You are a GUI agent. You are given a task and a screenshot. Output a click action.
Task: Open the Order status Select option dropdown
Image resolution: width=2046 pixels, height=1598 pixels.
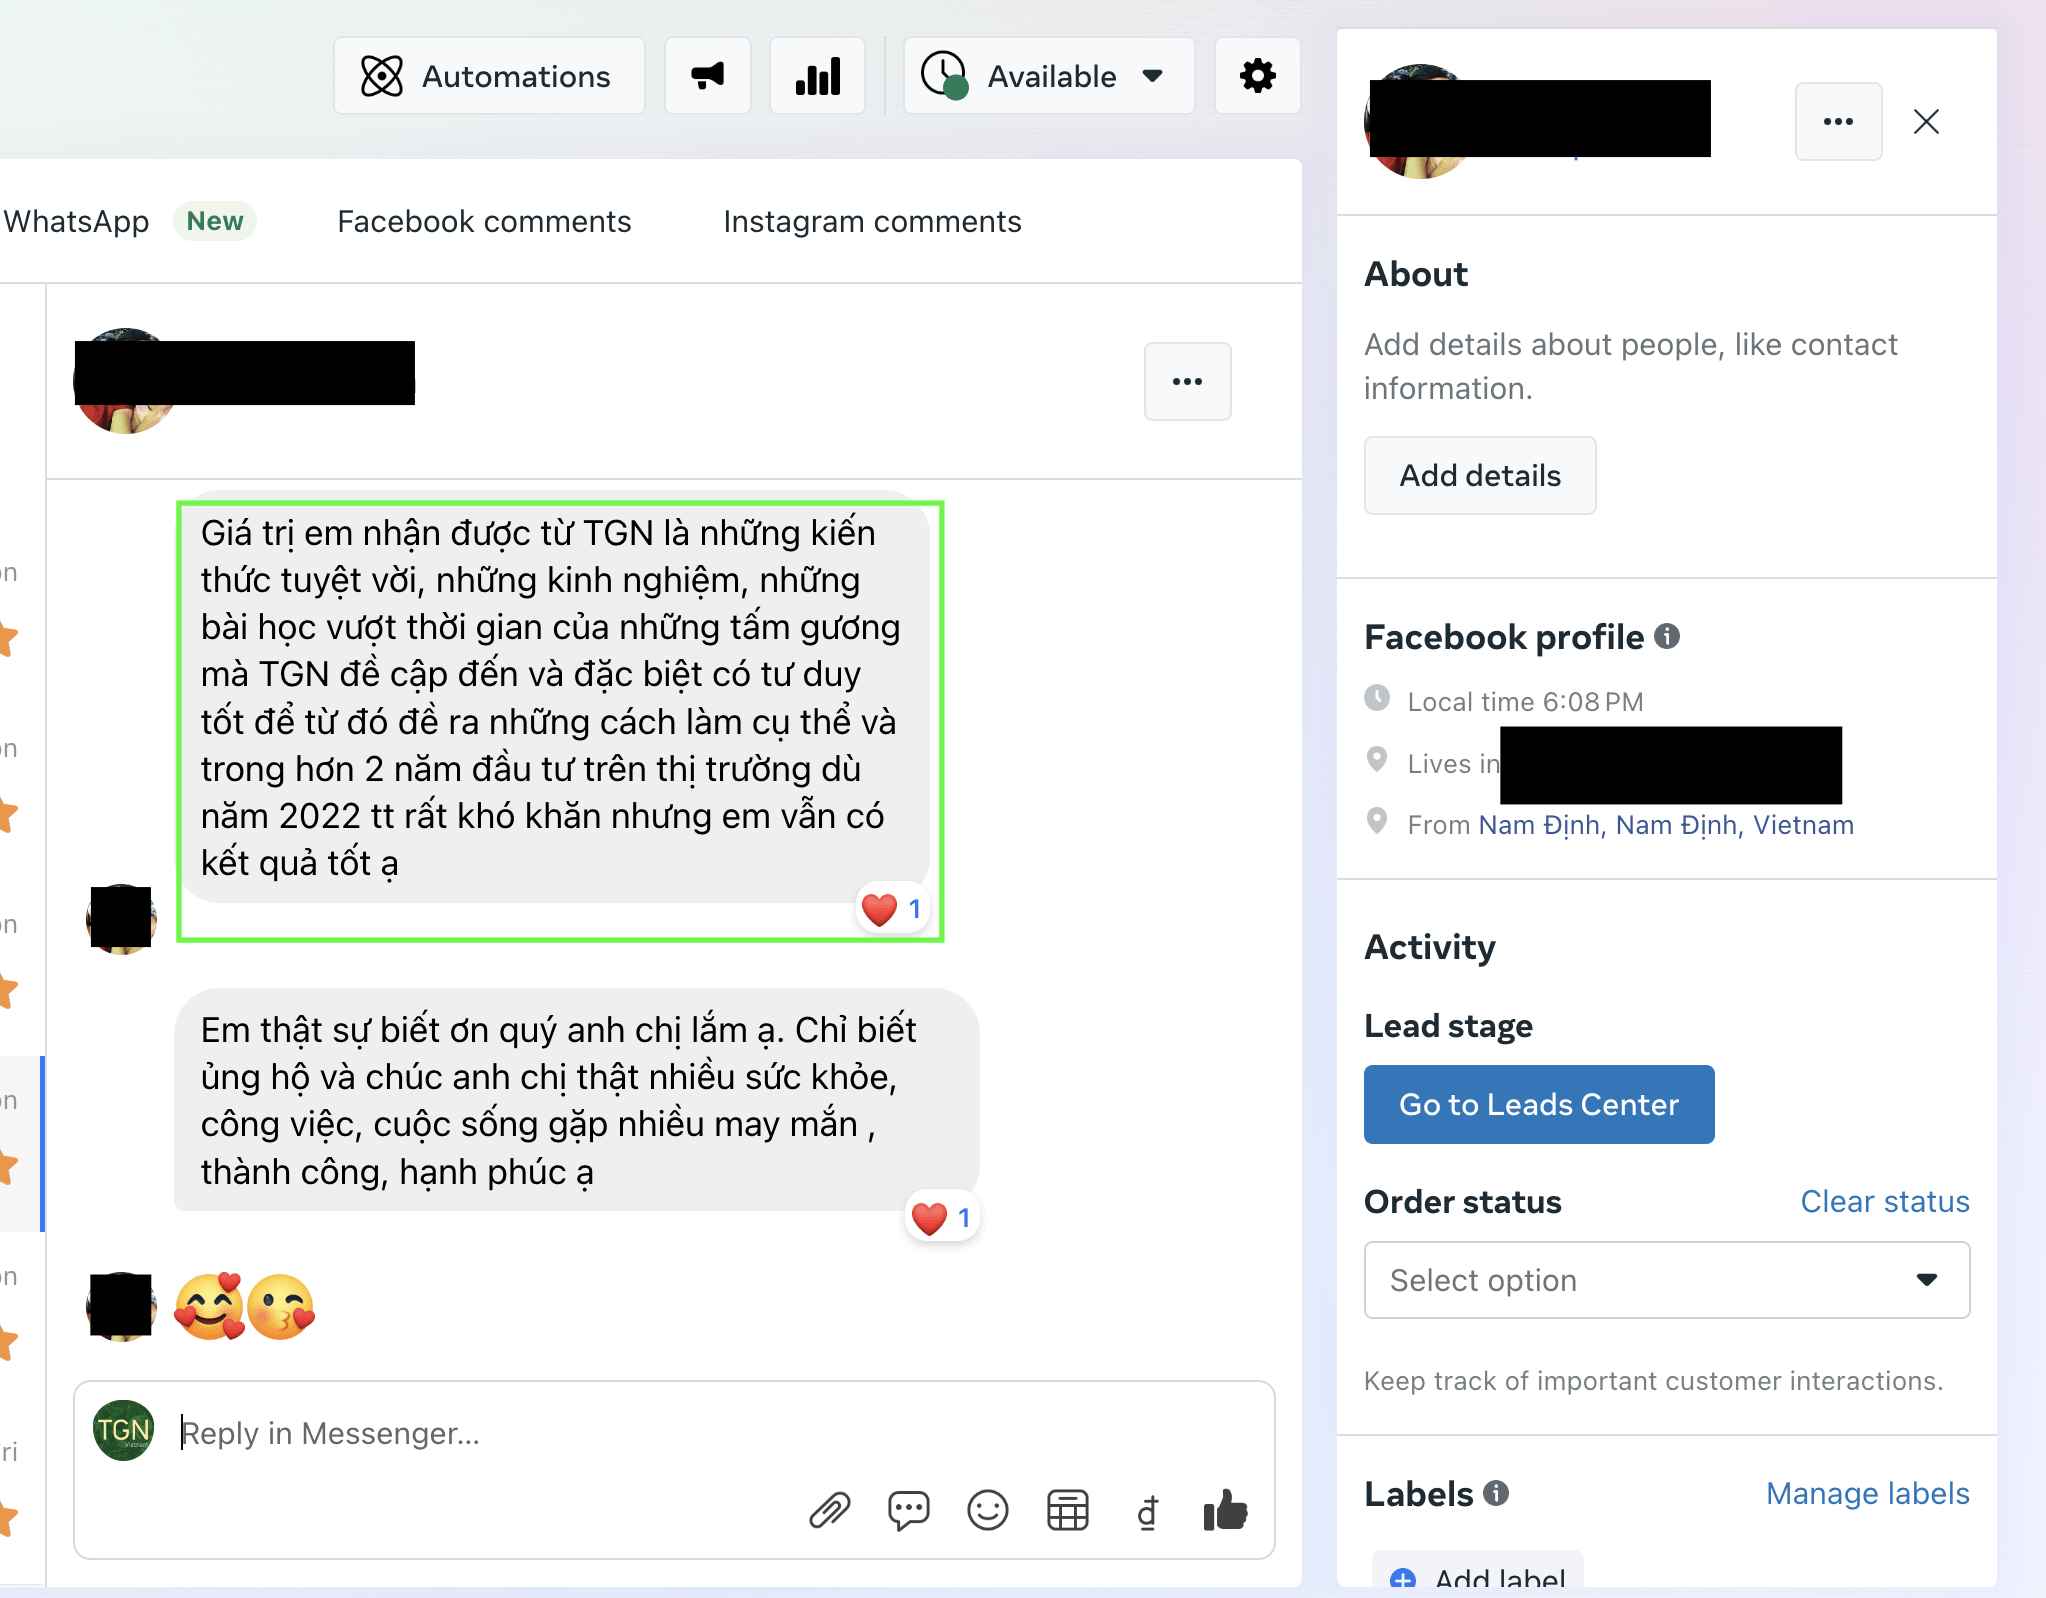(1666, 1280)
